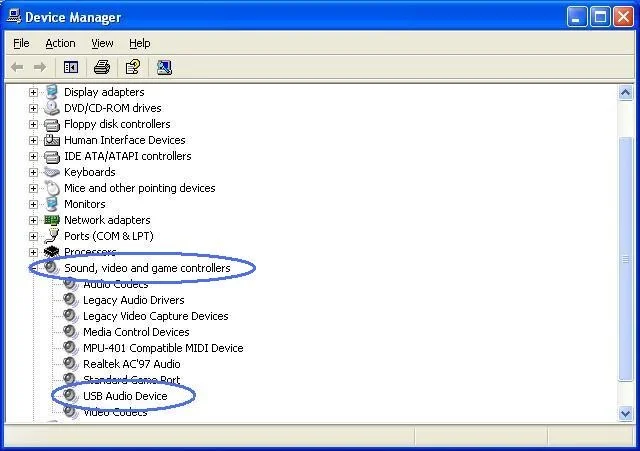Click the DVD/CD-ROM drives icon
Image resolution: width=640 pixels, height=451 pixels.
[x=52, y=108]
